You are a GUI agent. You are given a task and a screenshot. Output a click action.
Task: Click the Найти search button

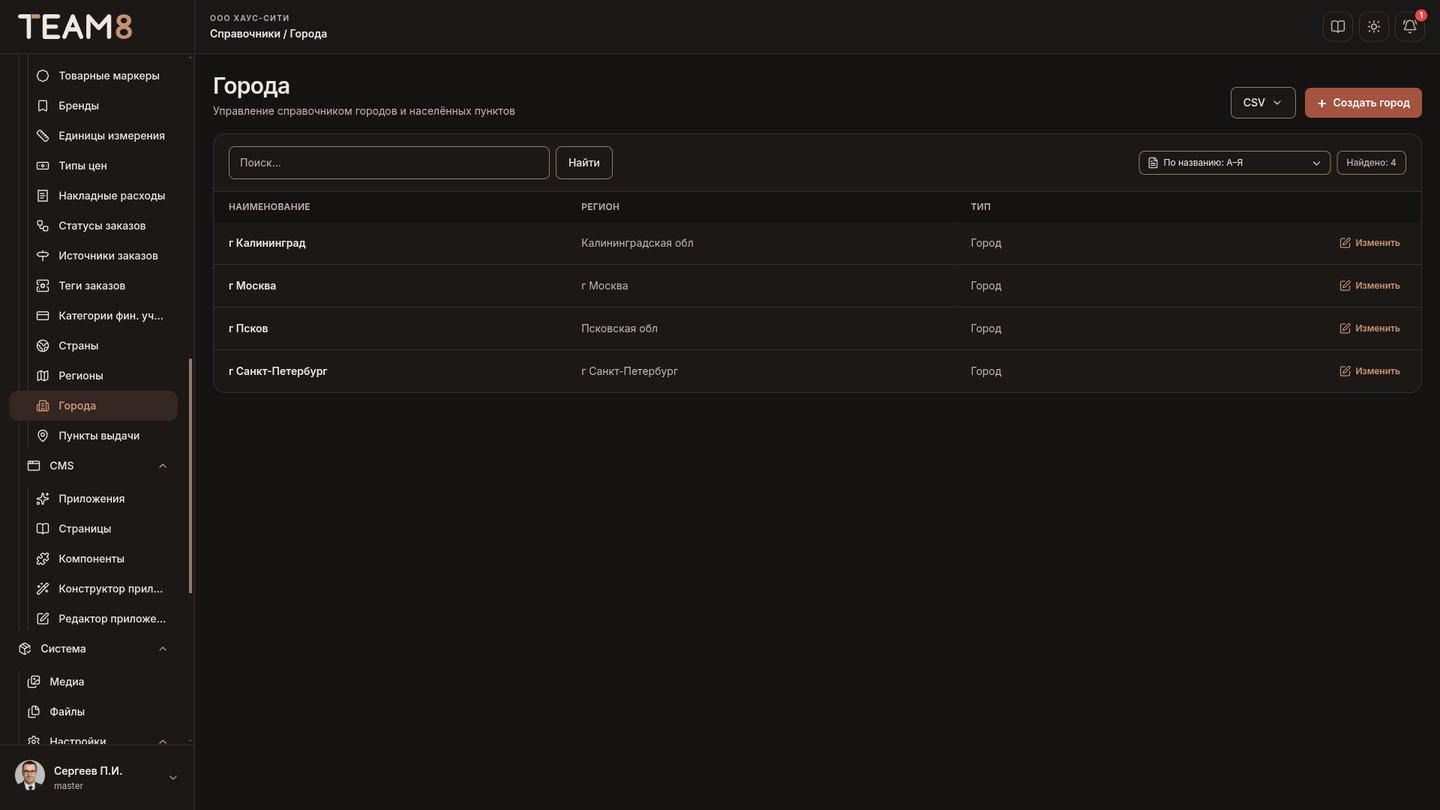point(584,163)
